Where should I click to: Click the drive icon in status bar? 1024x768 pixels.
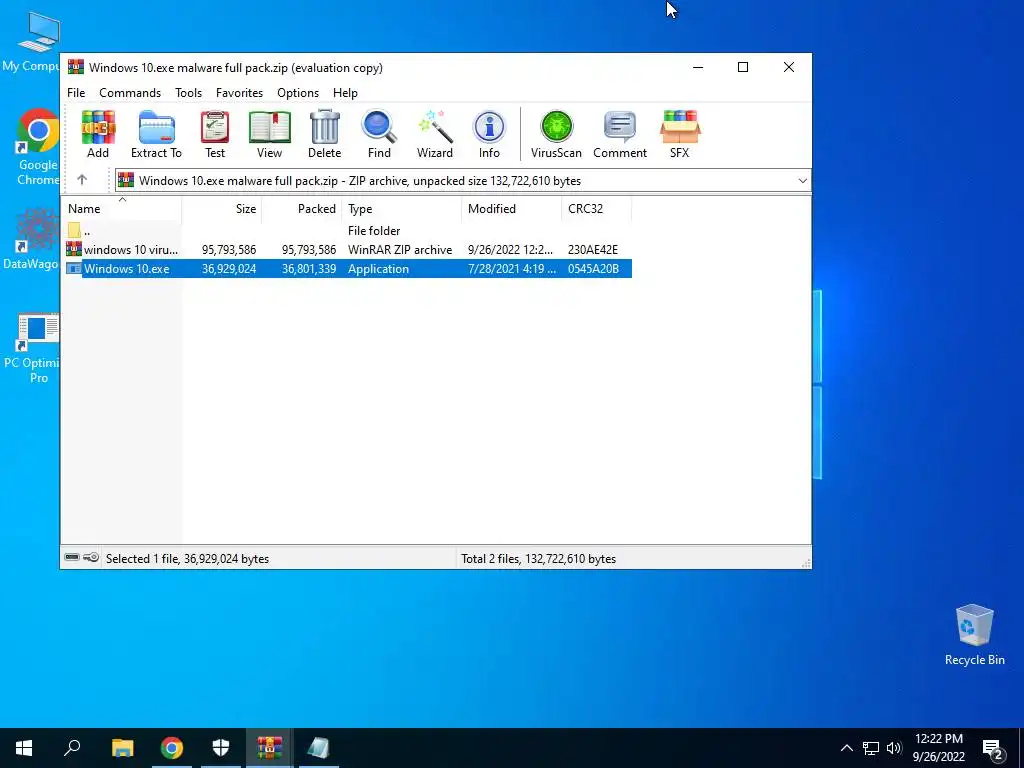(x=72, y=558)
